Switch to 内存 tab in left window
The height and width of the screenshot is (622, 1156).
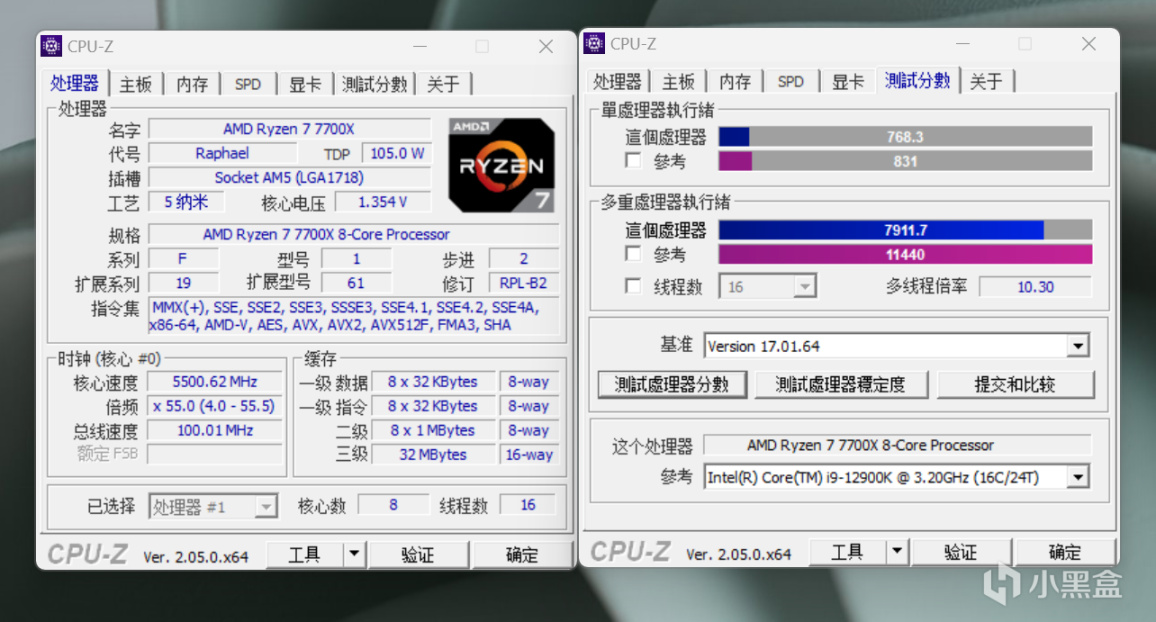(x=192, y=84)
